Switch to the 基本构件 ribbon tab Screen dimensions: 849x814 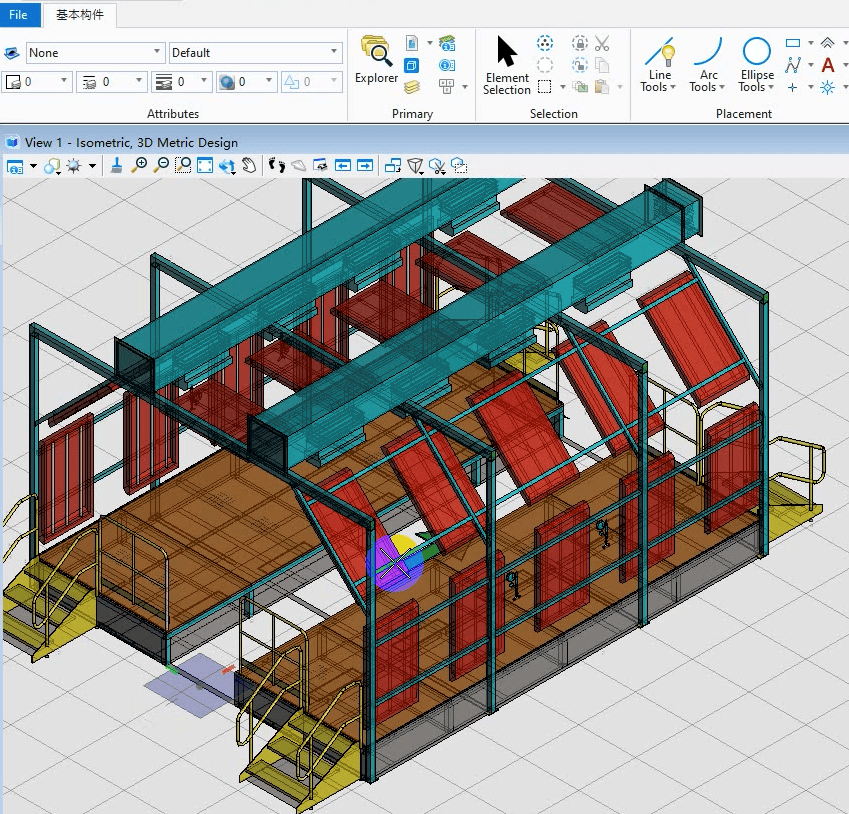coord(80,15)
